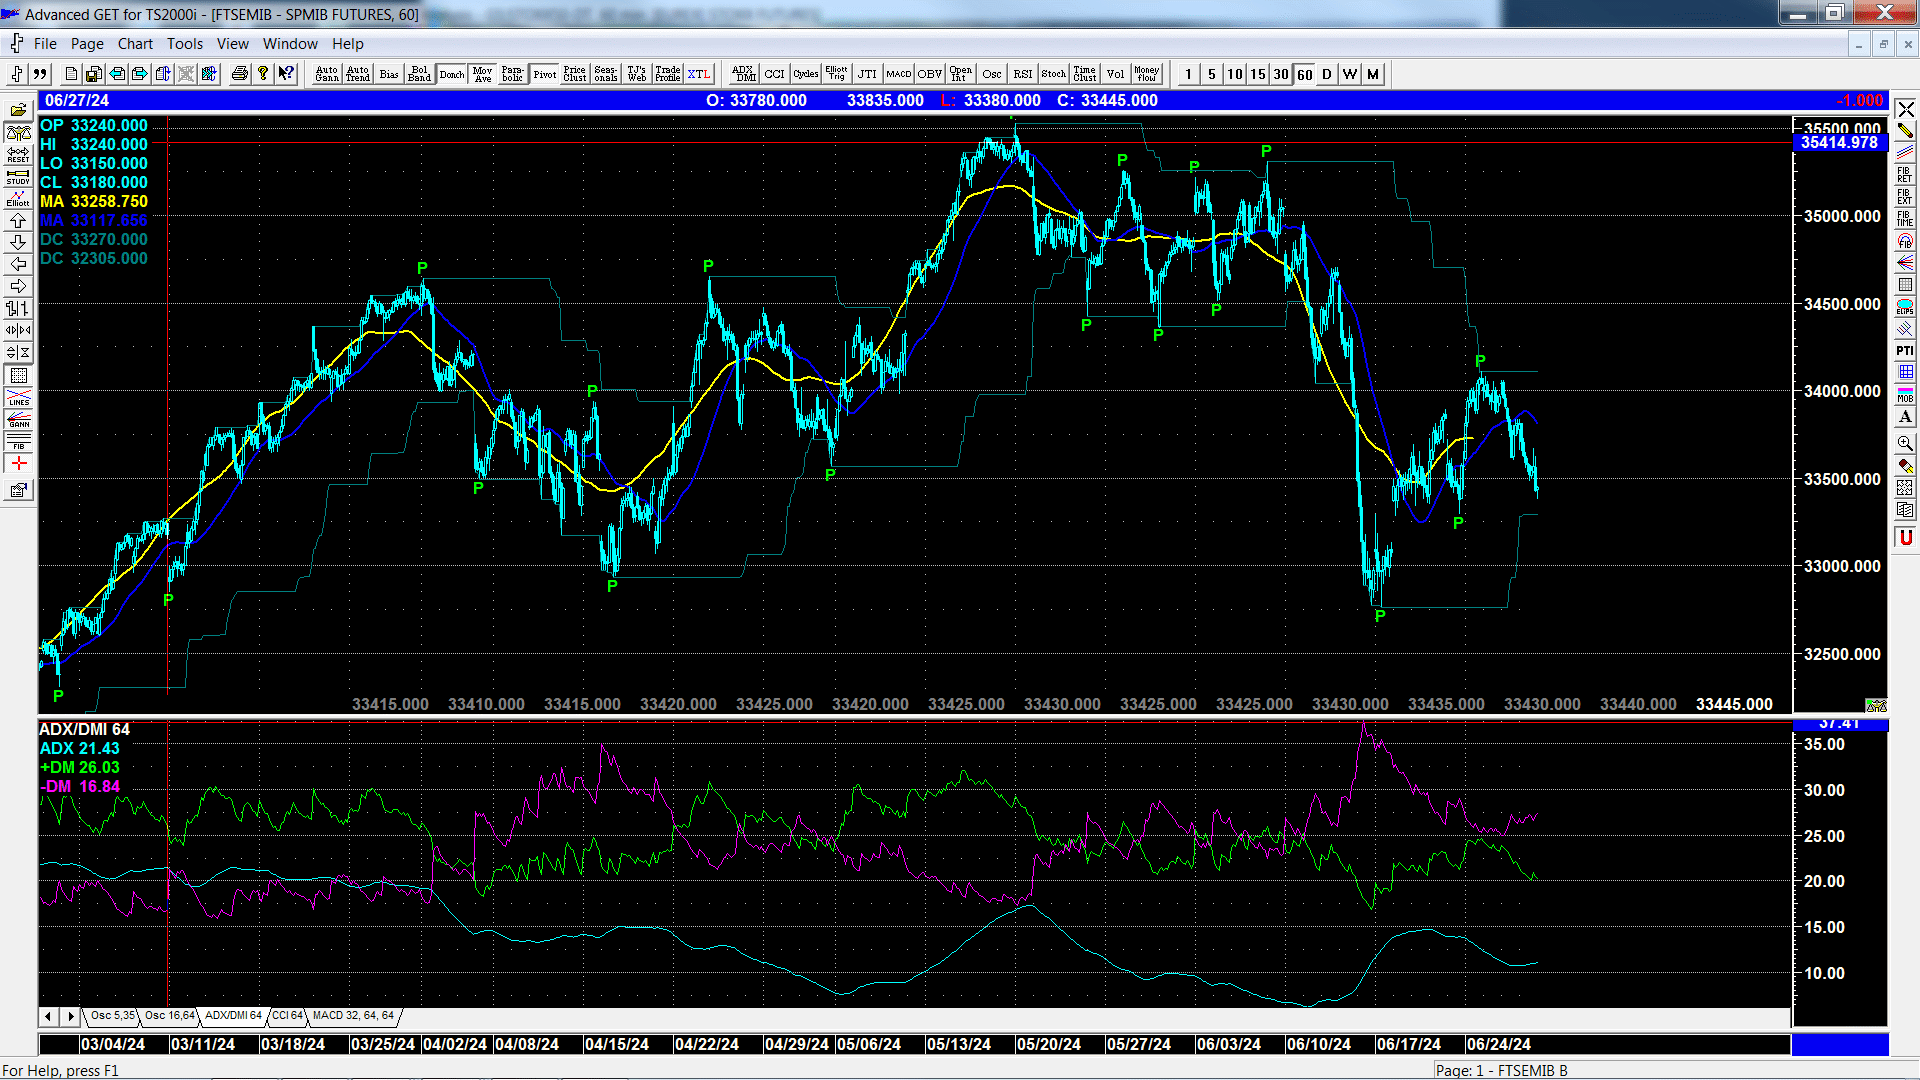Click the open folder icon in left sidebar
This screenshot has width=1920, height=1080.
(18, 110)
